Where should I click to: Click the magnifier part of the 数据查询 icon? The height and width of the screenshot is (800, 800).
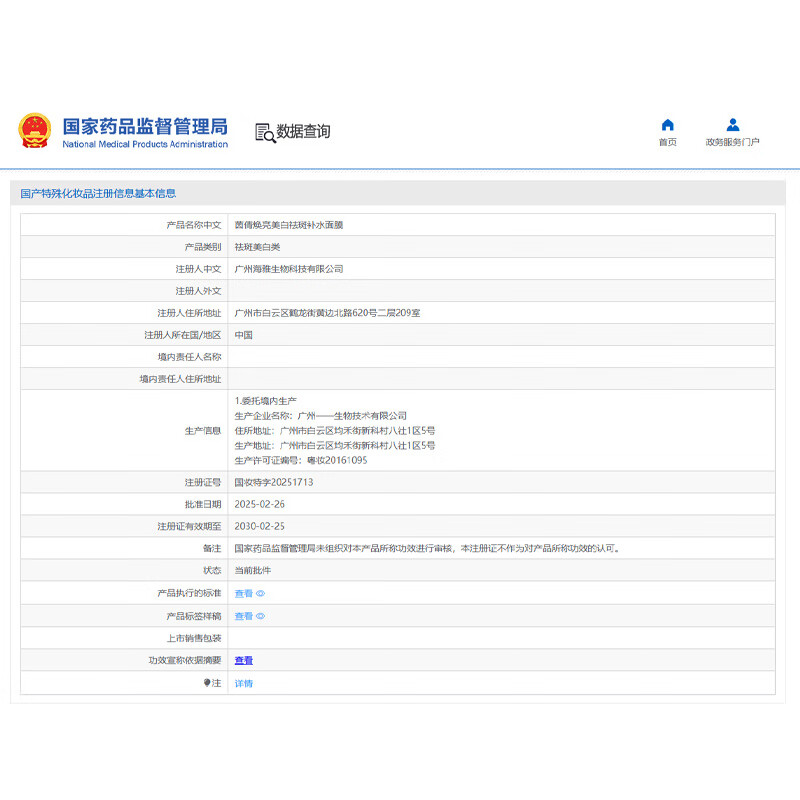tap(270, 135)
